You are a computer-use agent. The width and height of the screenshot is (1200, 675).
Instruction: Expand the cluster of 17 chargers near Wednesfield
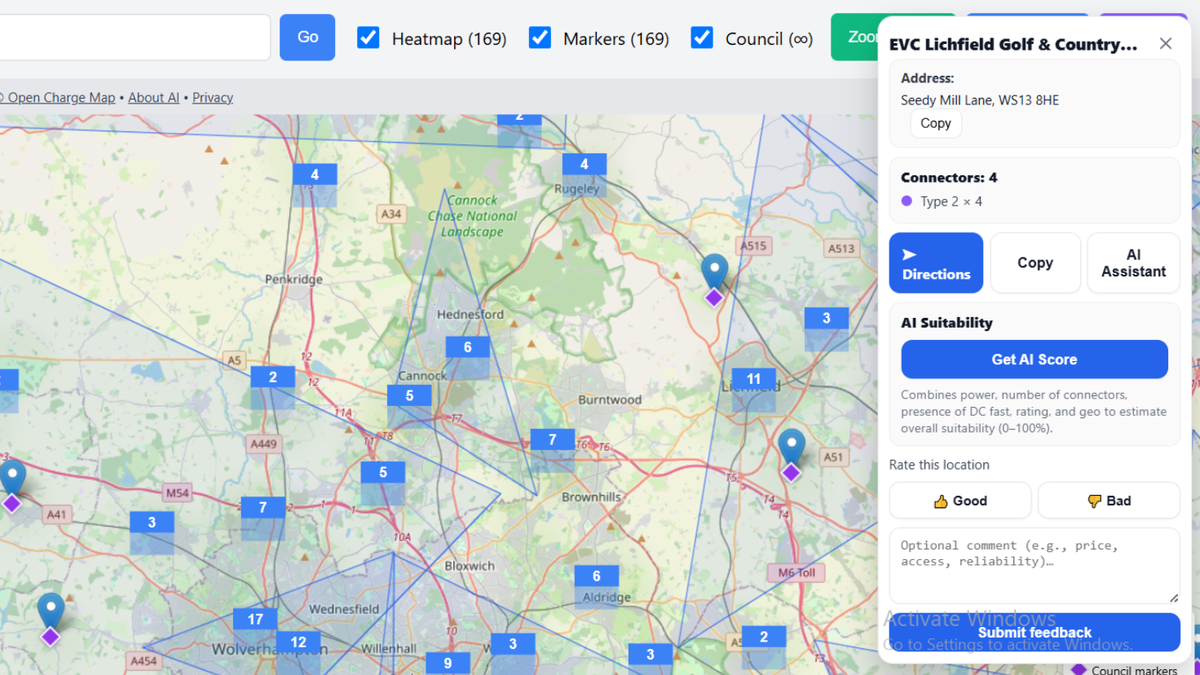pos(255,619)
